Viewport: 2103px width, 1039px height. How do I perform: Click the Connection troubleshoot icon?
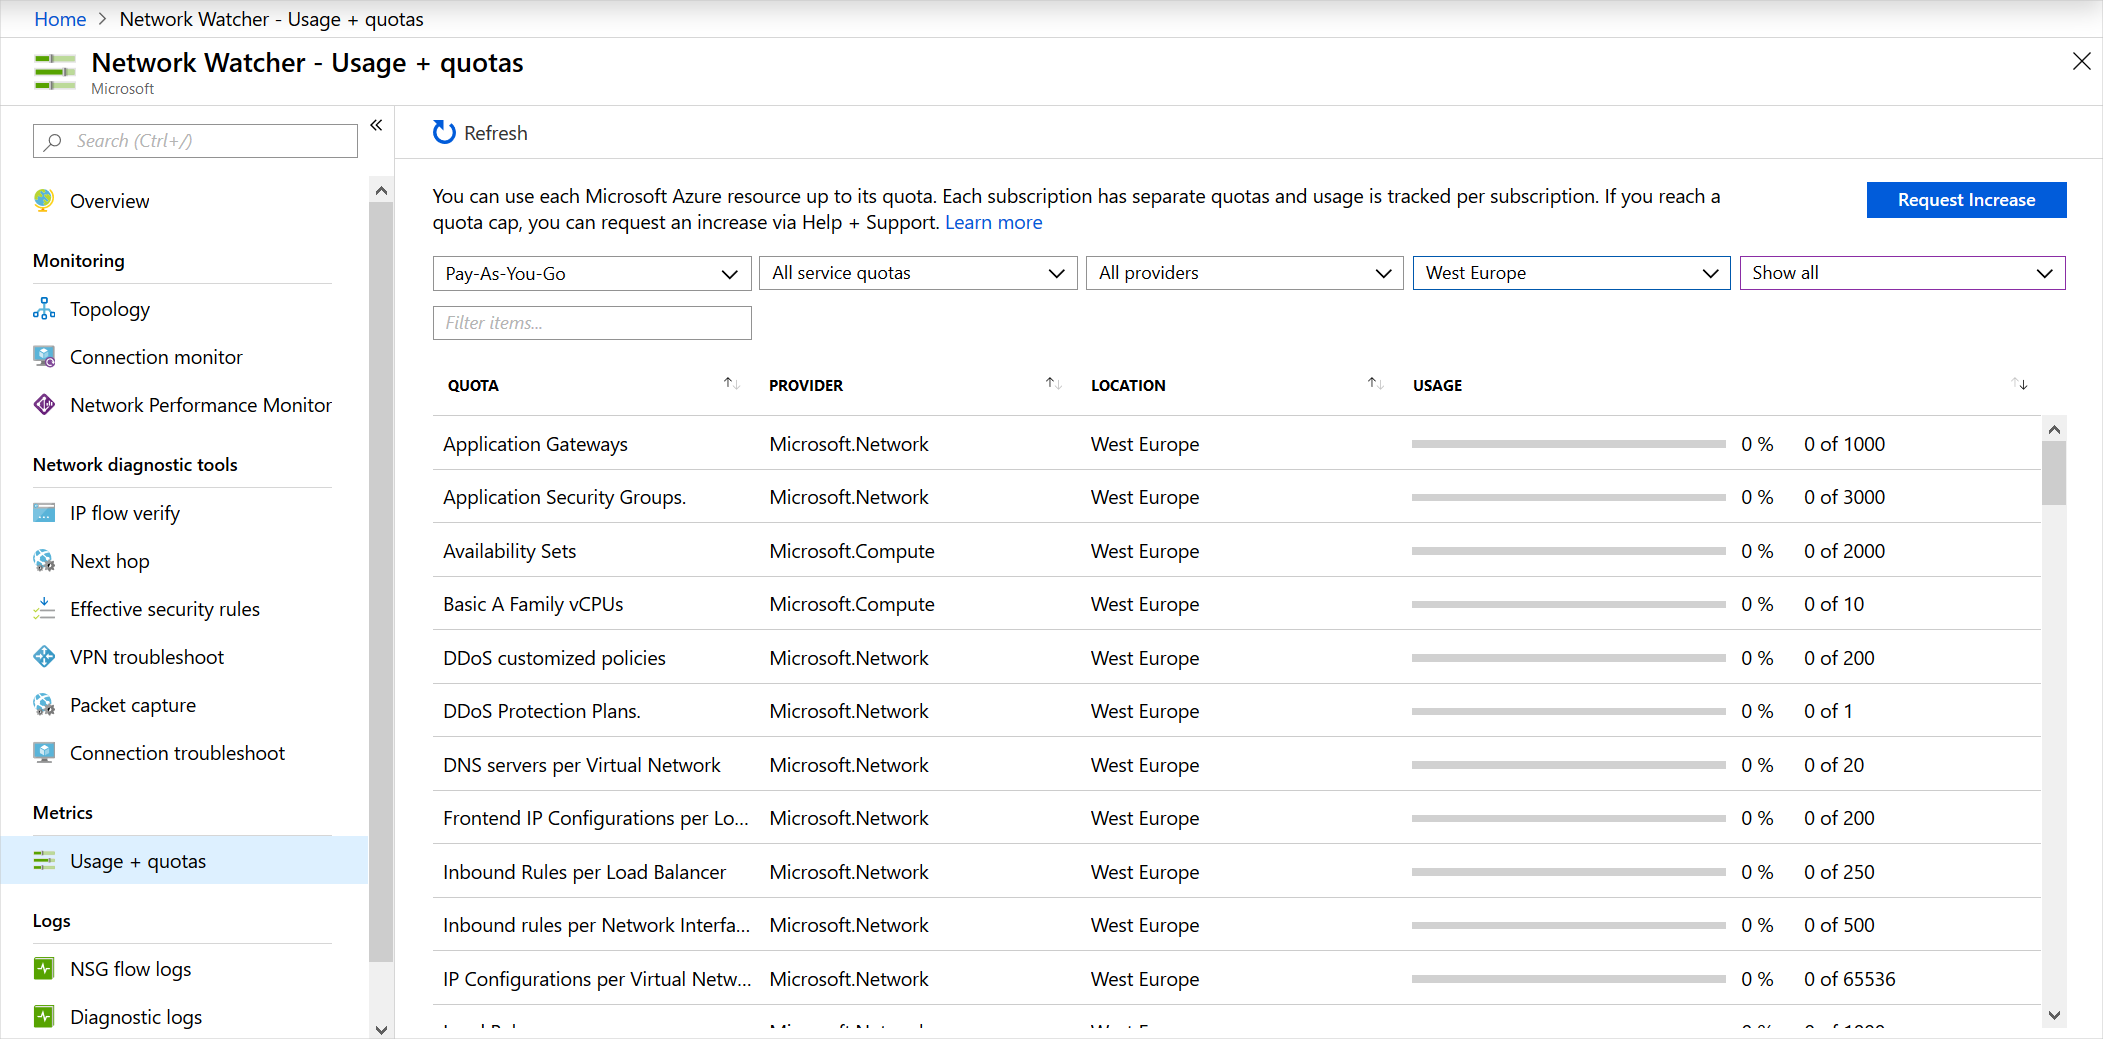point(44,753)
